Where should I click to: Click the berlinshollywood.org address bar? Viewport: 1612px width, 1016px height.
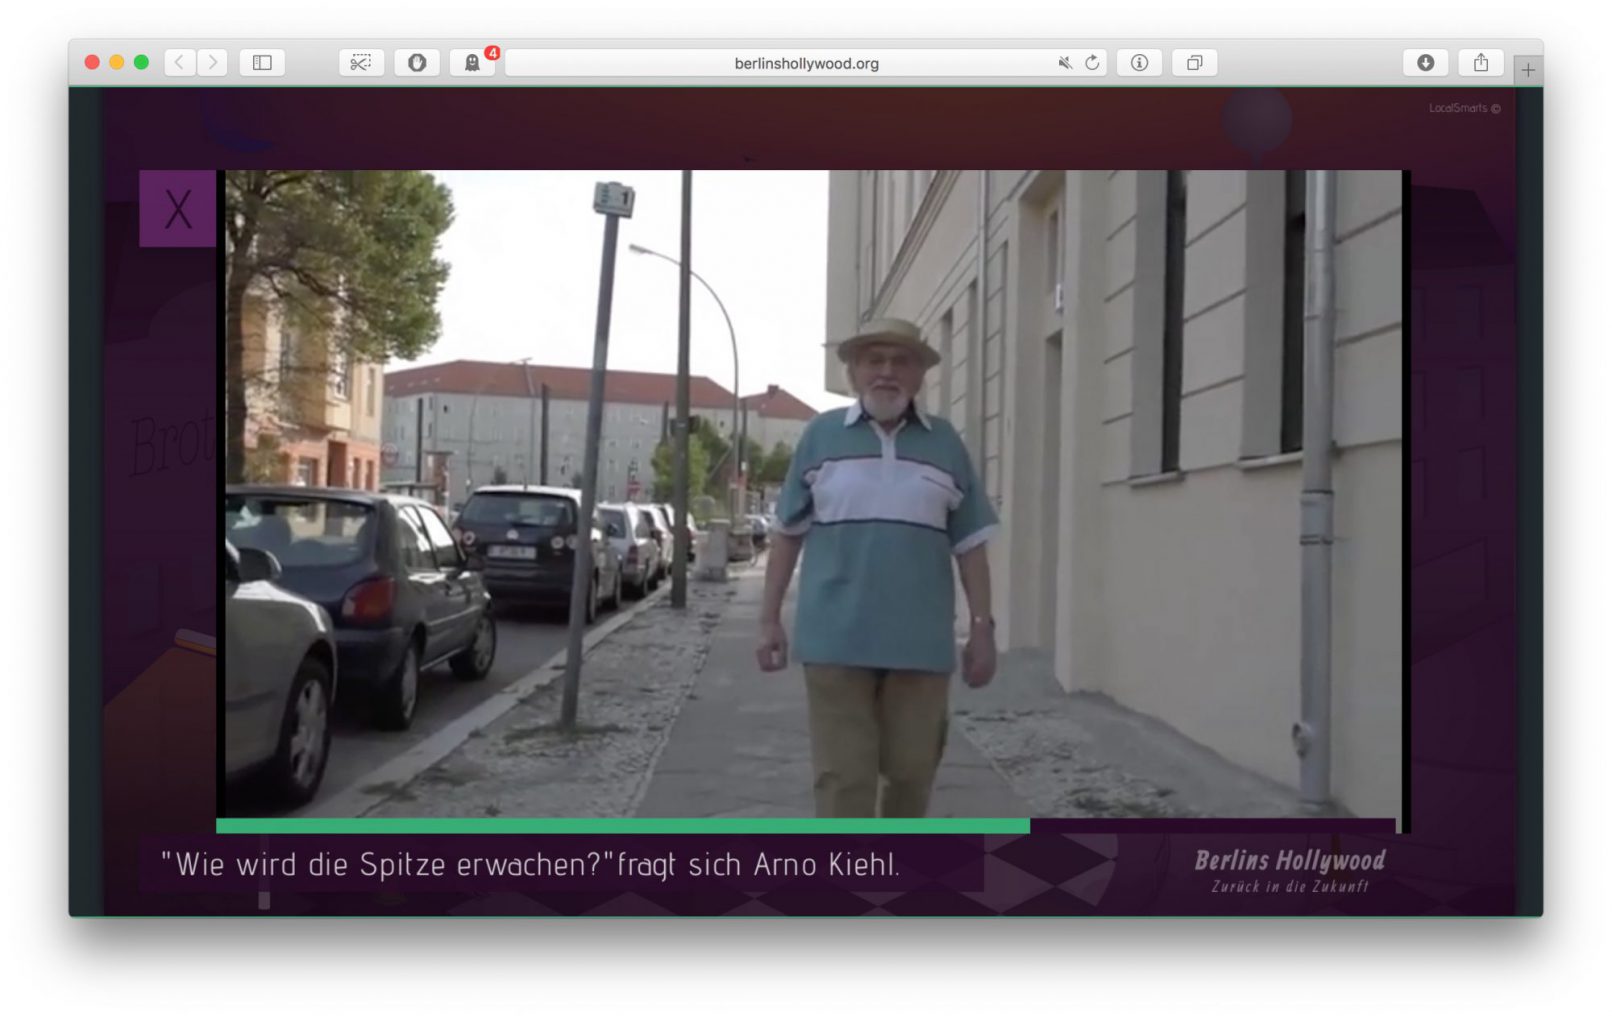click(805, 63)
